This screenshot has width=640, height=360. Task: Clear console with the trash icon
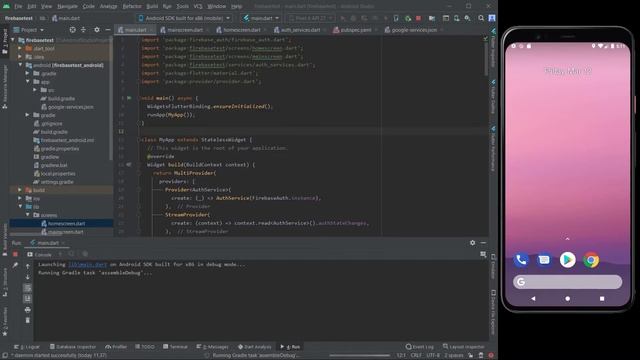27,321
